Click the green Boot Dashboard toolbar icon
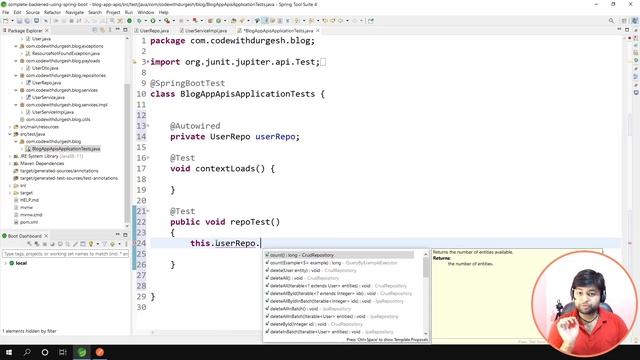 (129, 21)
